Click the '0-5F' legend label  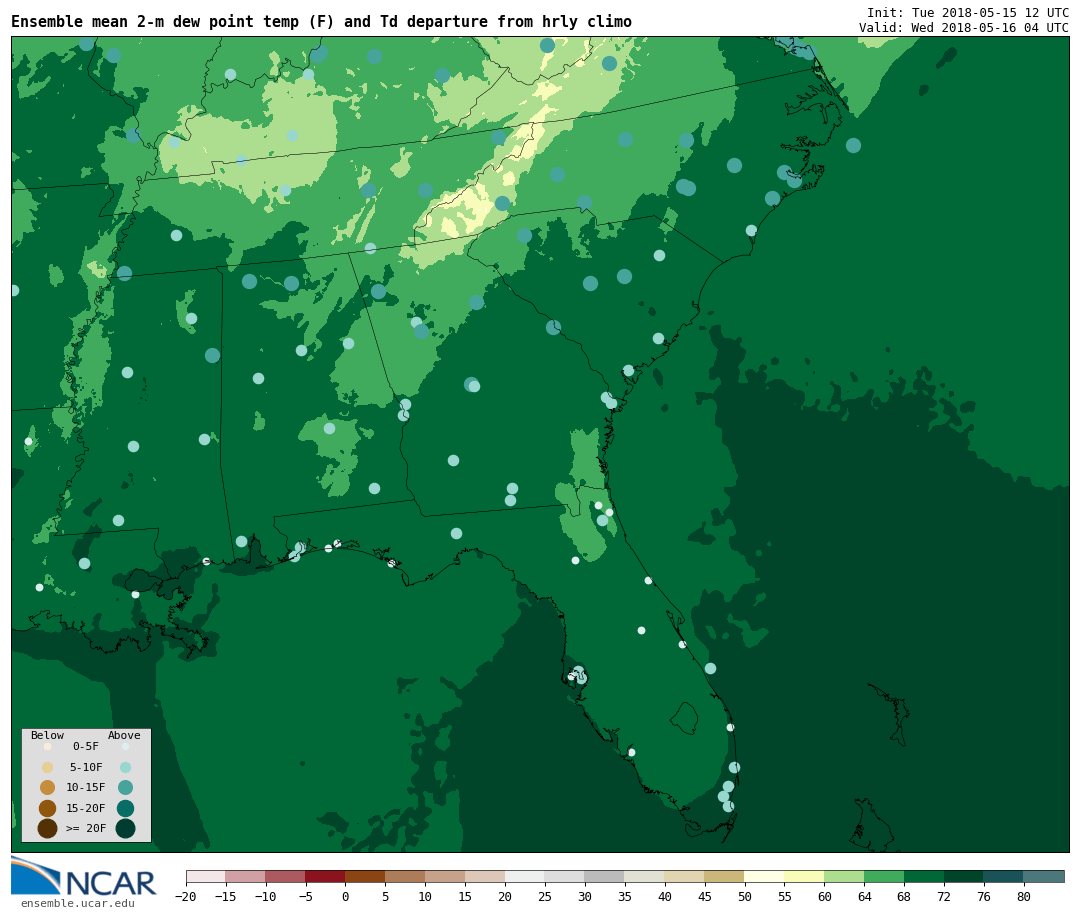[86, 746]
